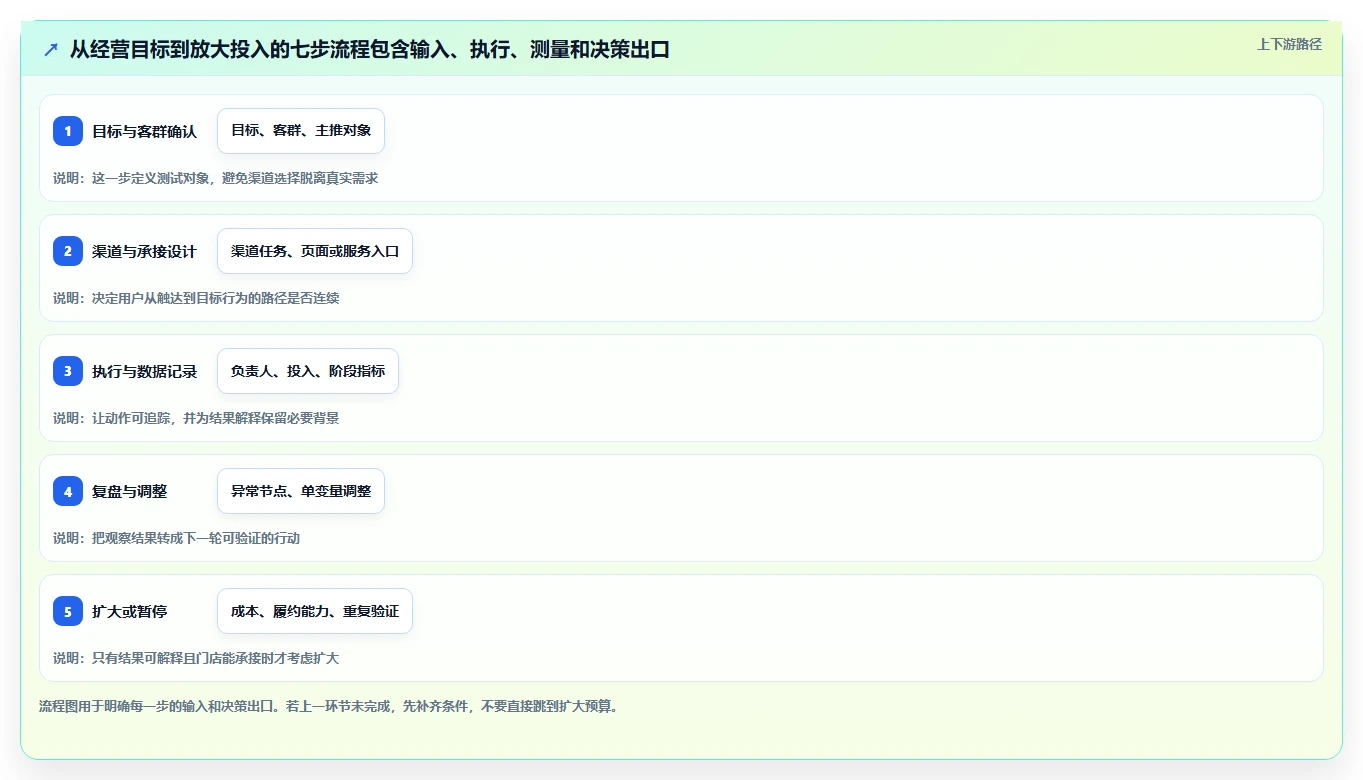The height and width of the screenshot is (780, 1363).
Task: Click the note 这一步定义测试对象
Action: pyautogui.click(x=151, y=178)
